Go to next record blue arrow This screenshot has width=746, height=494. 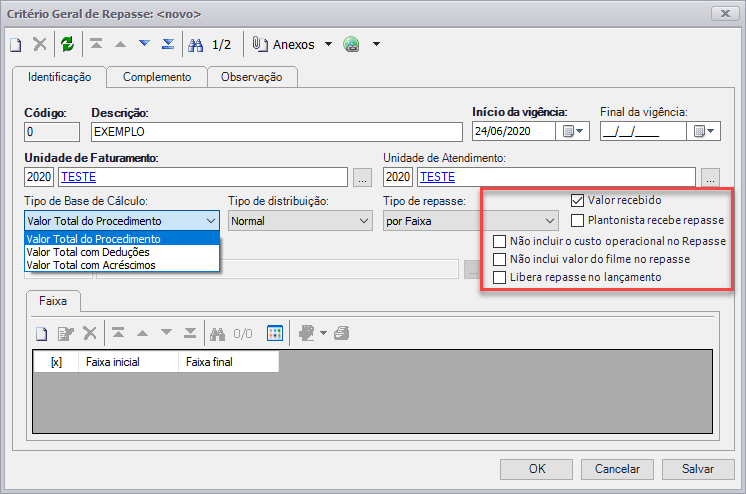tap(144, 44)
